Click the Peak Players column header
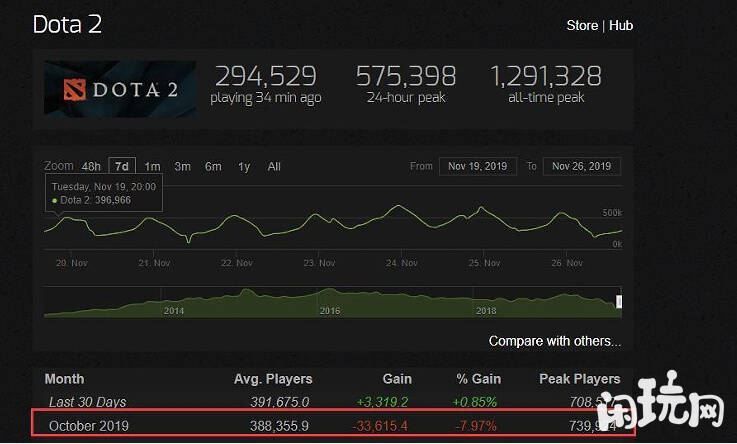This screenshot has width=737, height=444. point(578,379)
